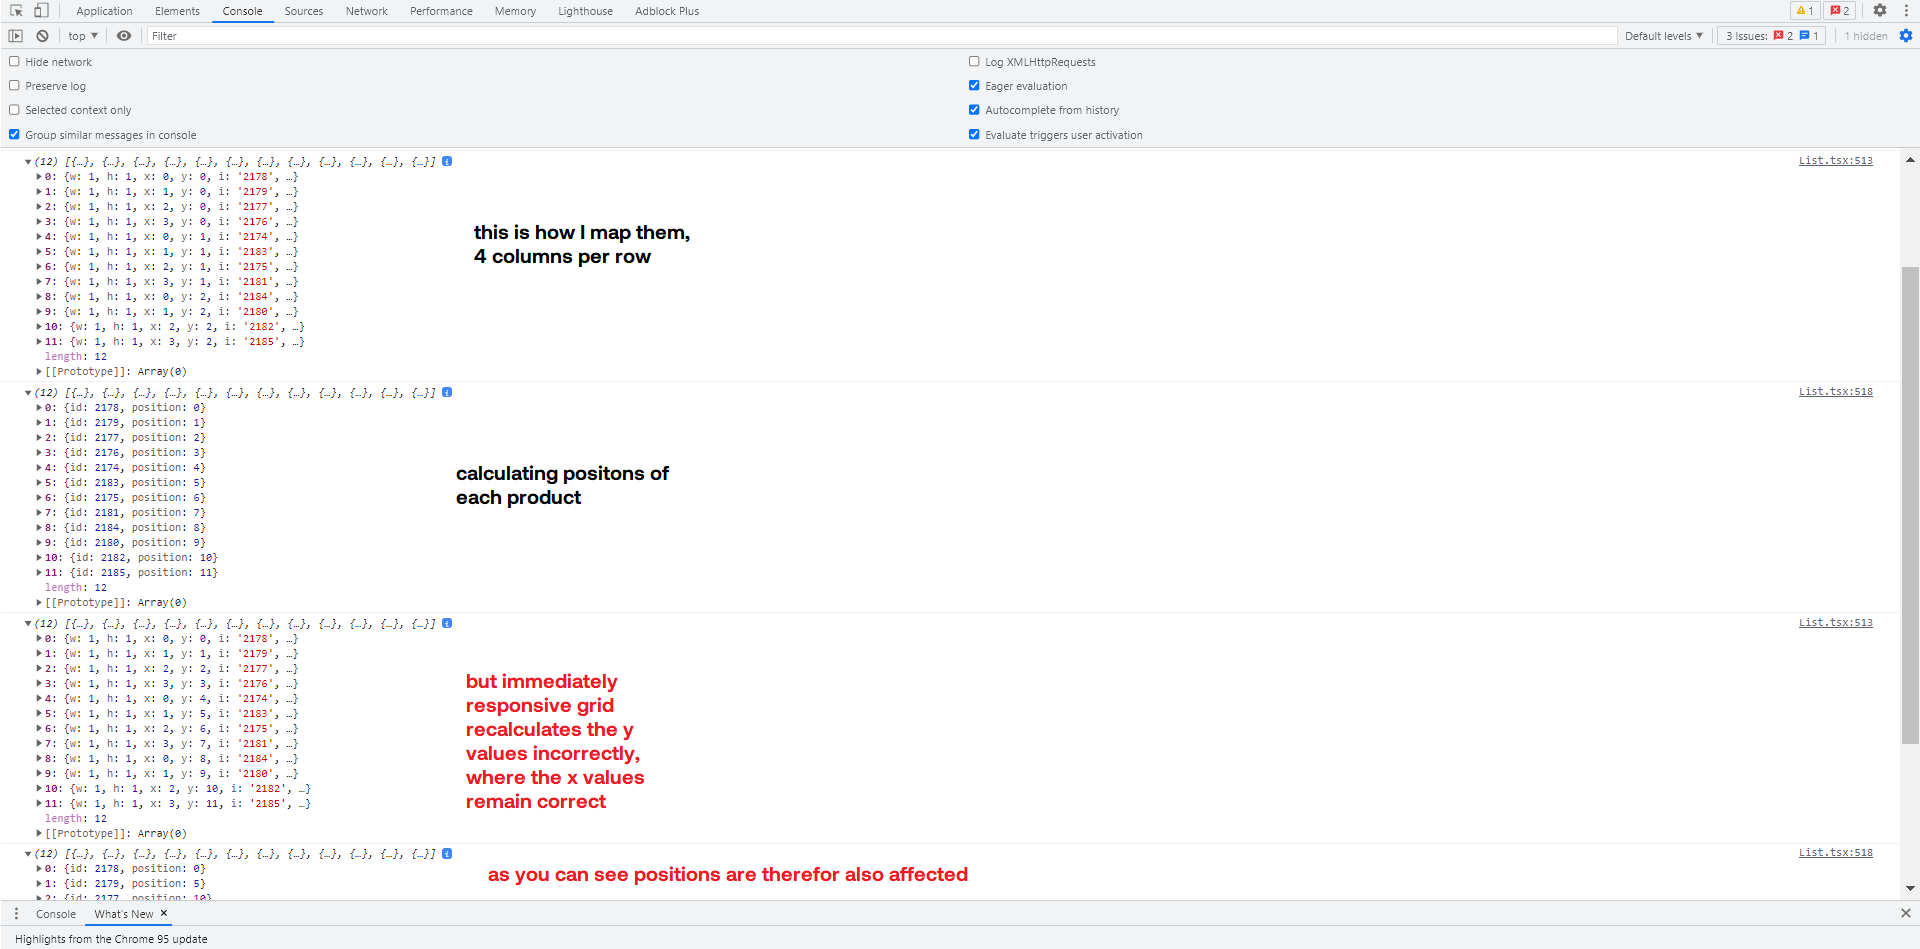Click the 3 Issues button
Screen dimensions: 1920x949
[x=1771, y=36]
